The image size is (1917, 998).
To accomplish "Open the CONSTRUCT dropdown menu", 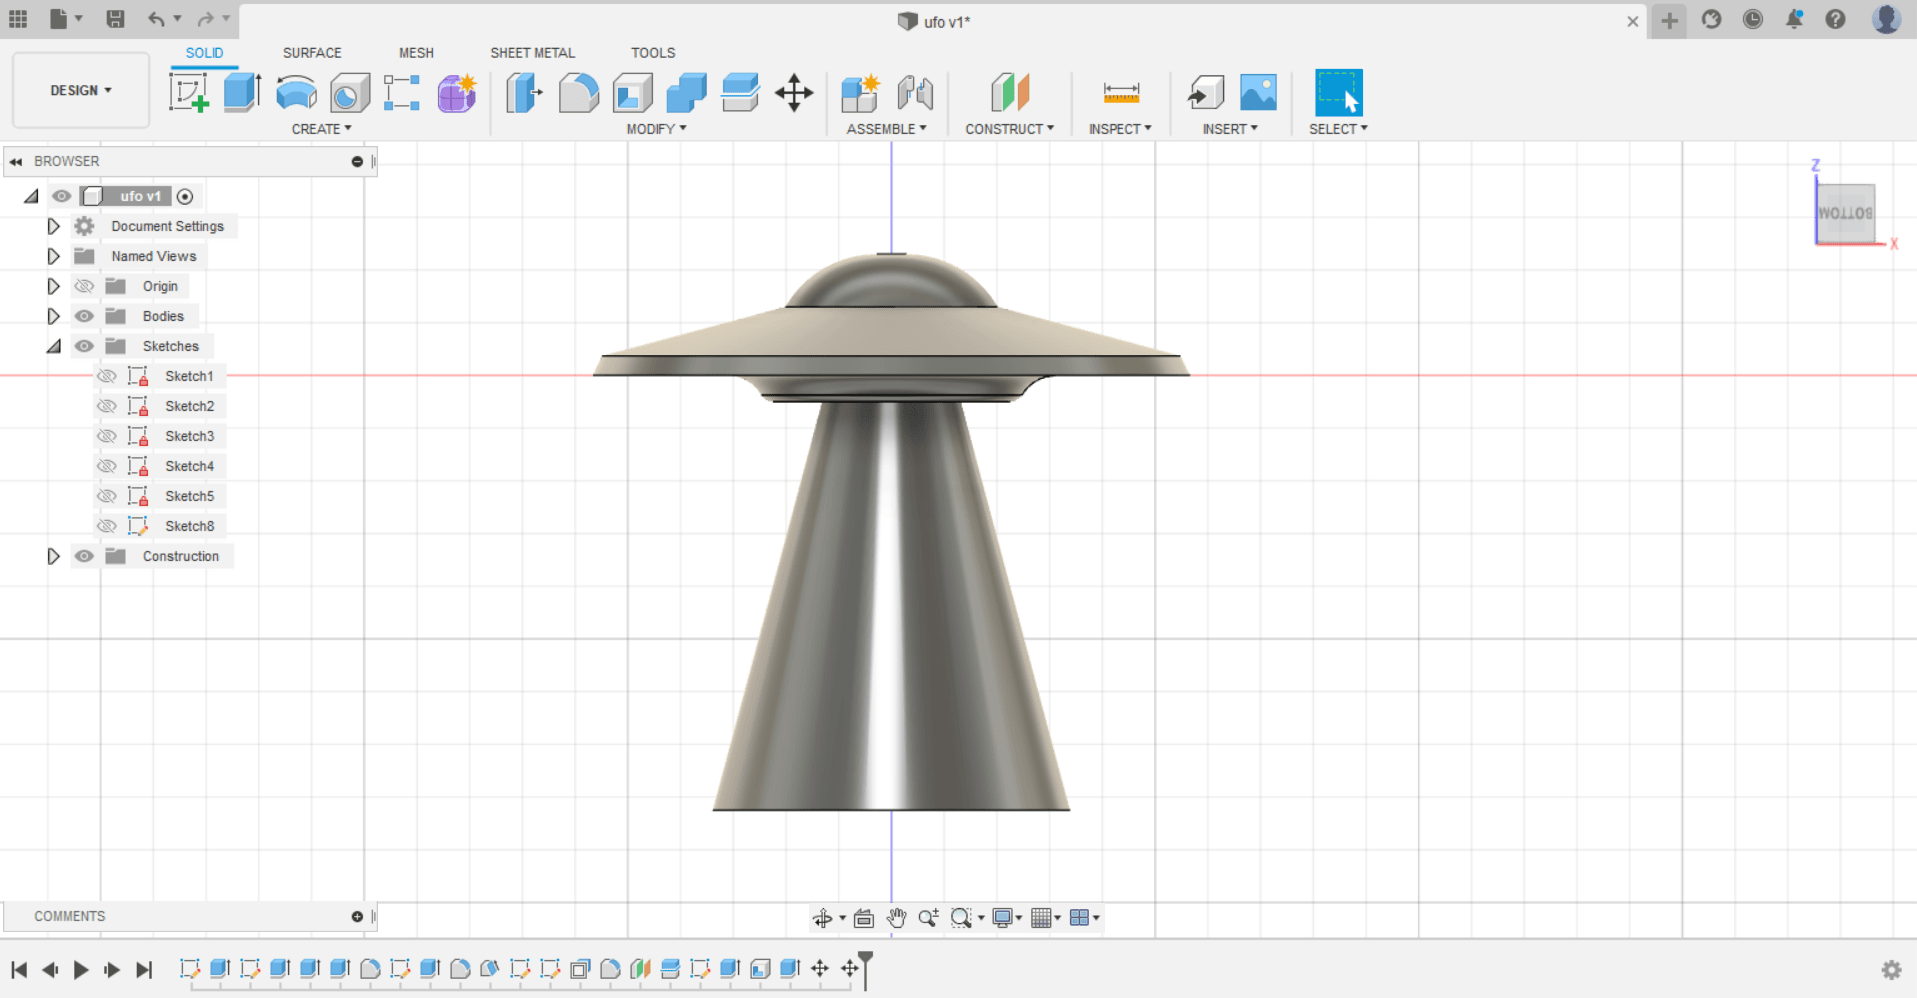I will [x=1009, y=129].
